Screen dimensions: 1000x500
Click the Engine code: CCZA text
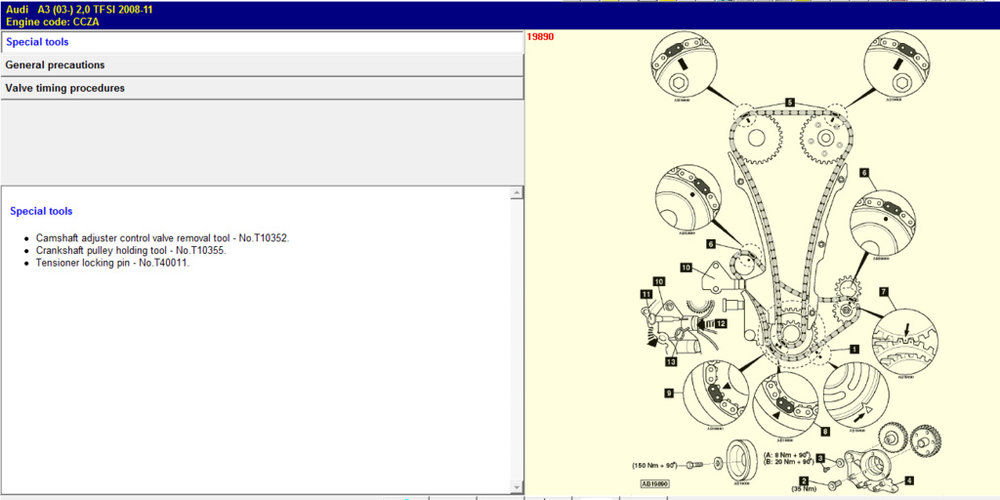(52, 22)
